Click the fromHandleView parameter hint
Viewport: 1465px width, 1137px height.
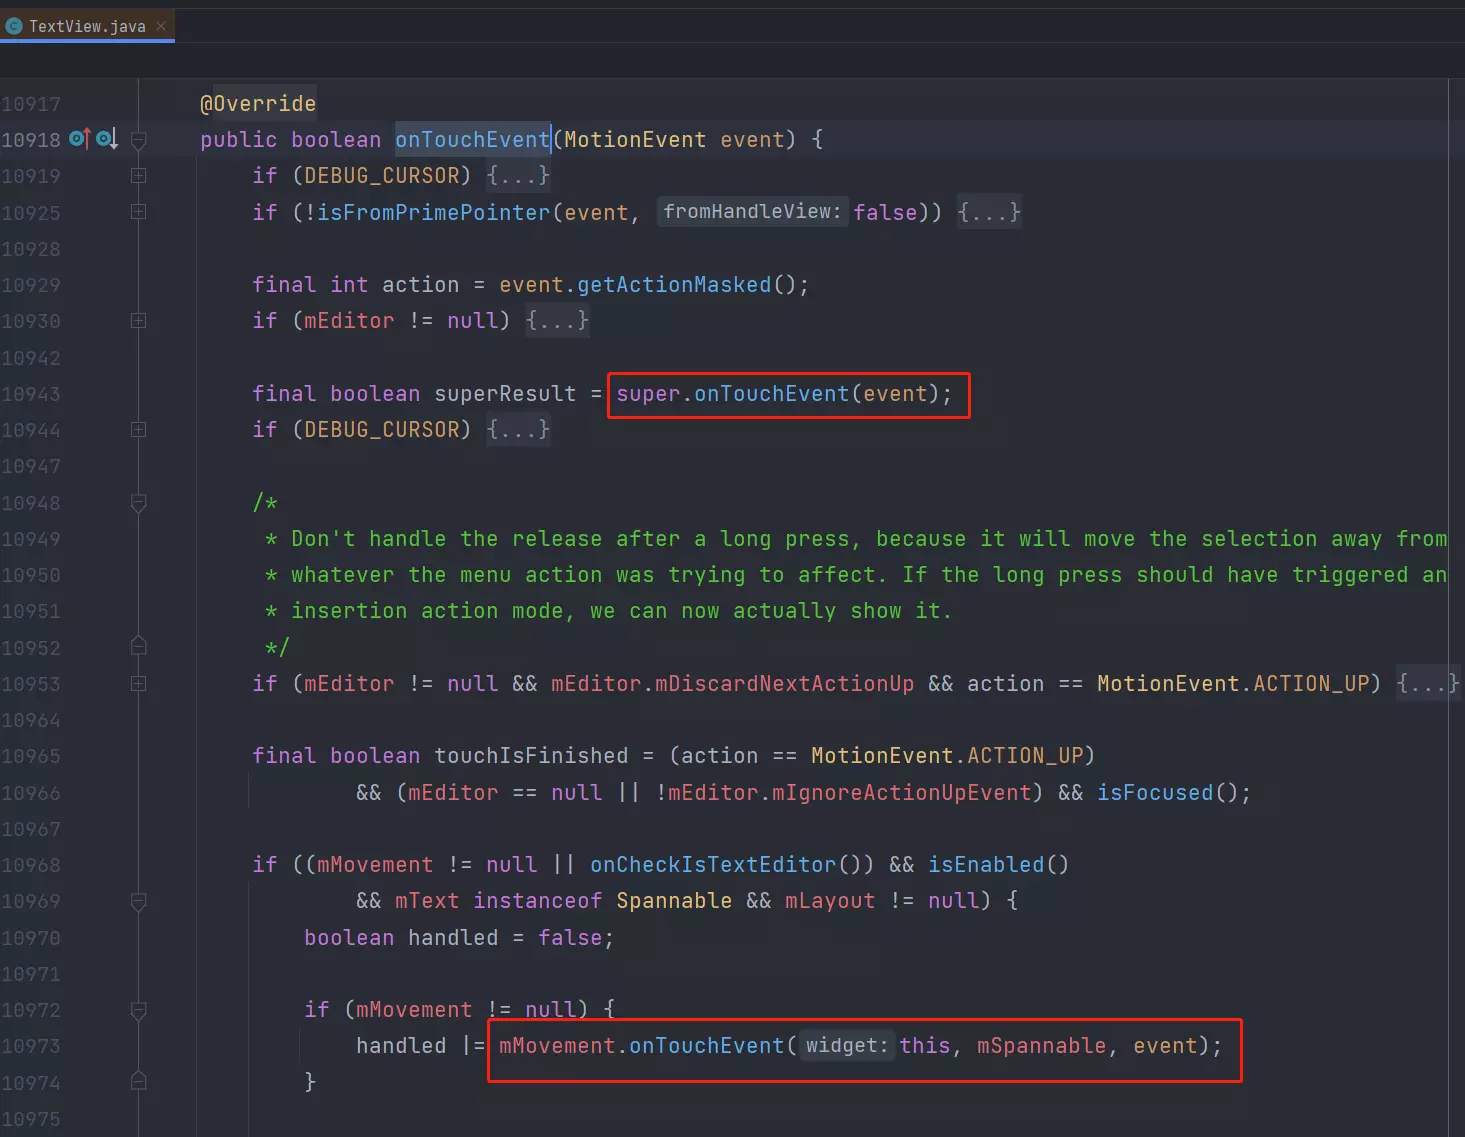pos(752,212)
